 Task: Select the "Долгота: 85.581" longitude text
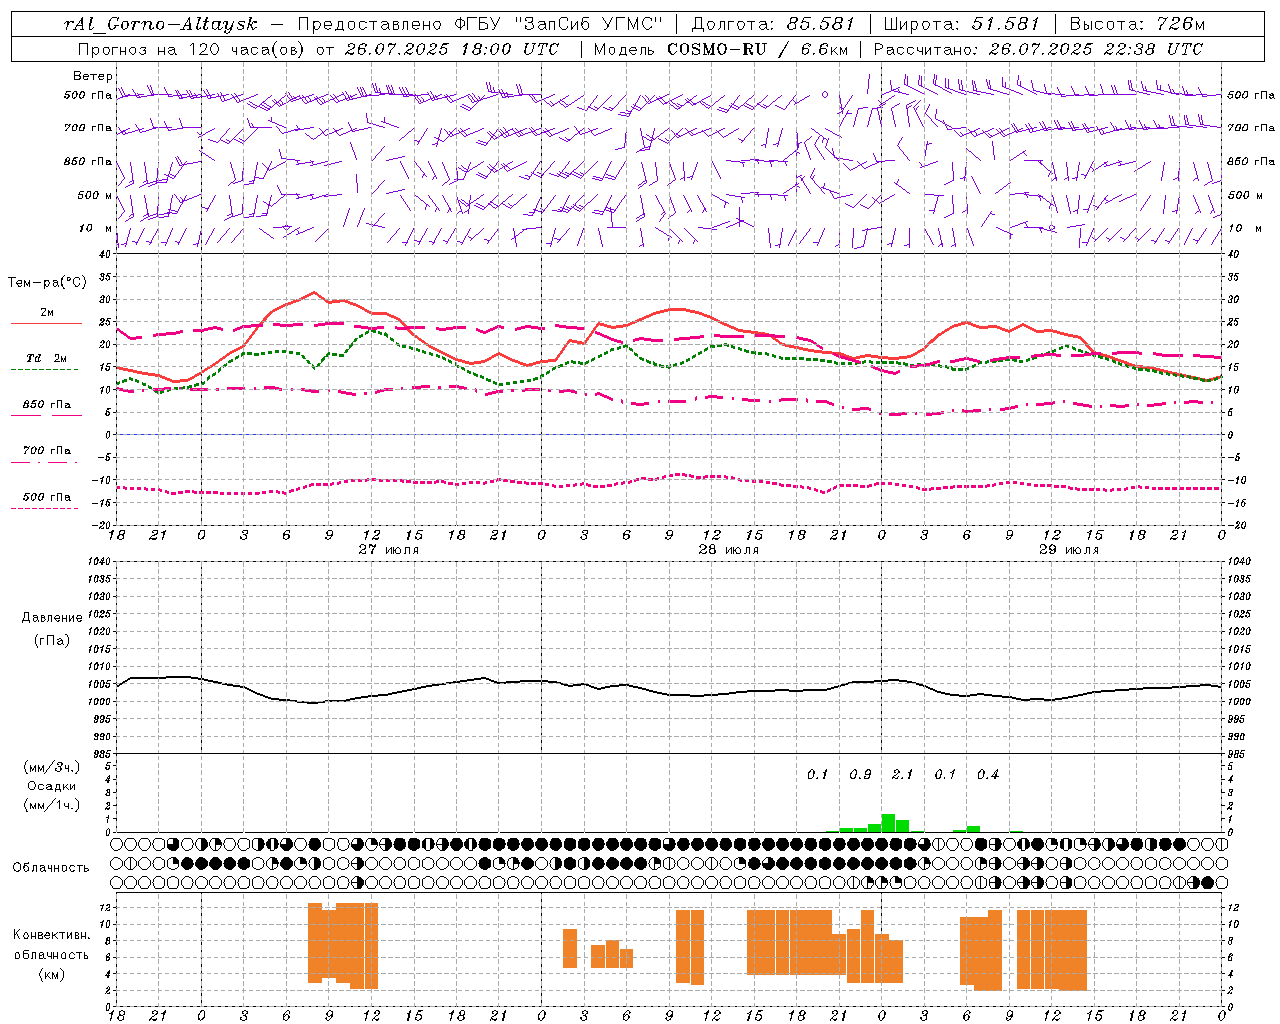[774, 24]
